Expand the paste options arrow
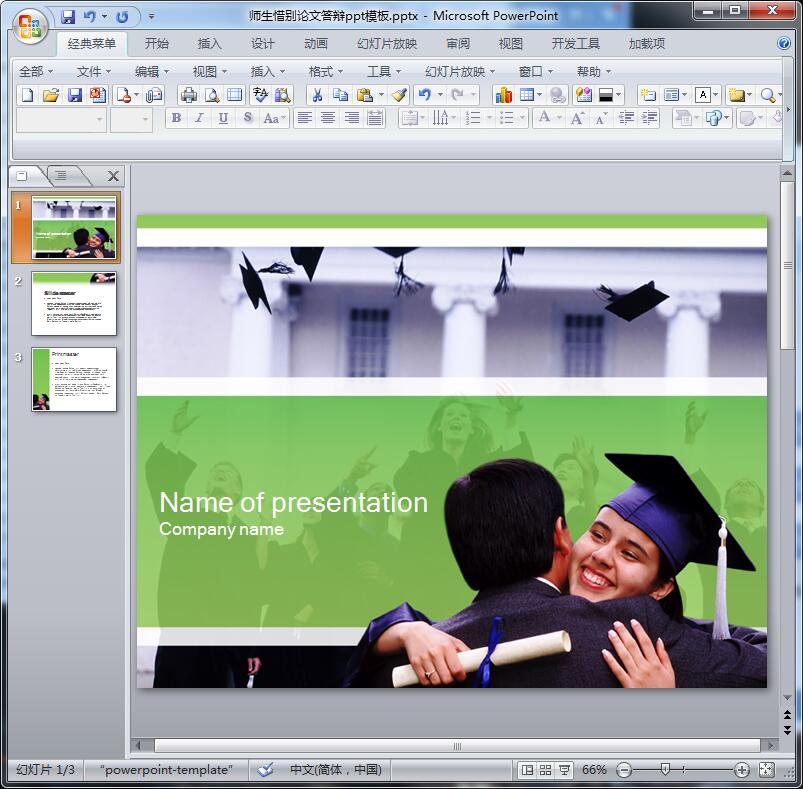The width and height of the screenshot is (803, 789). (381, 95)
